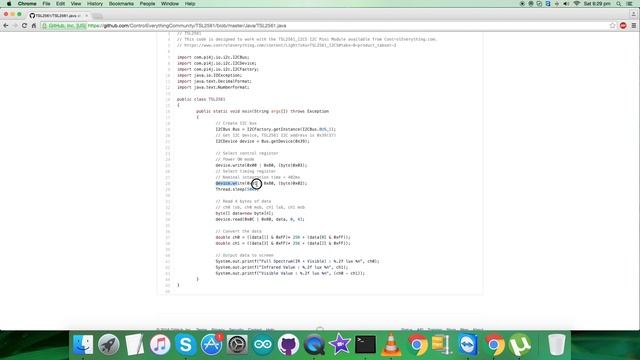The width and height of the screenshot is (640, 360).
Task: Open the Trash in the dock
Action: 556,345
